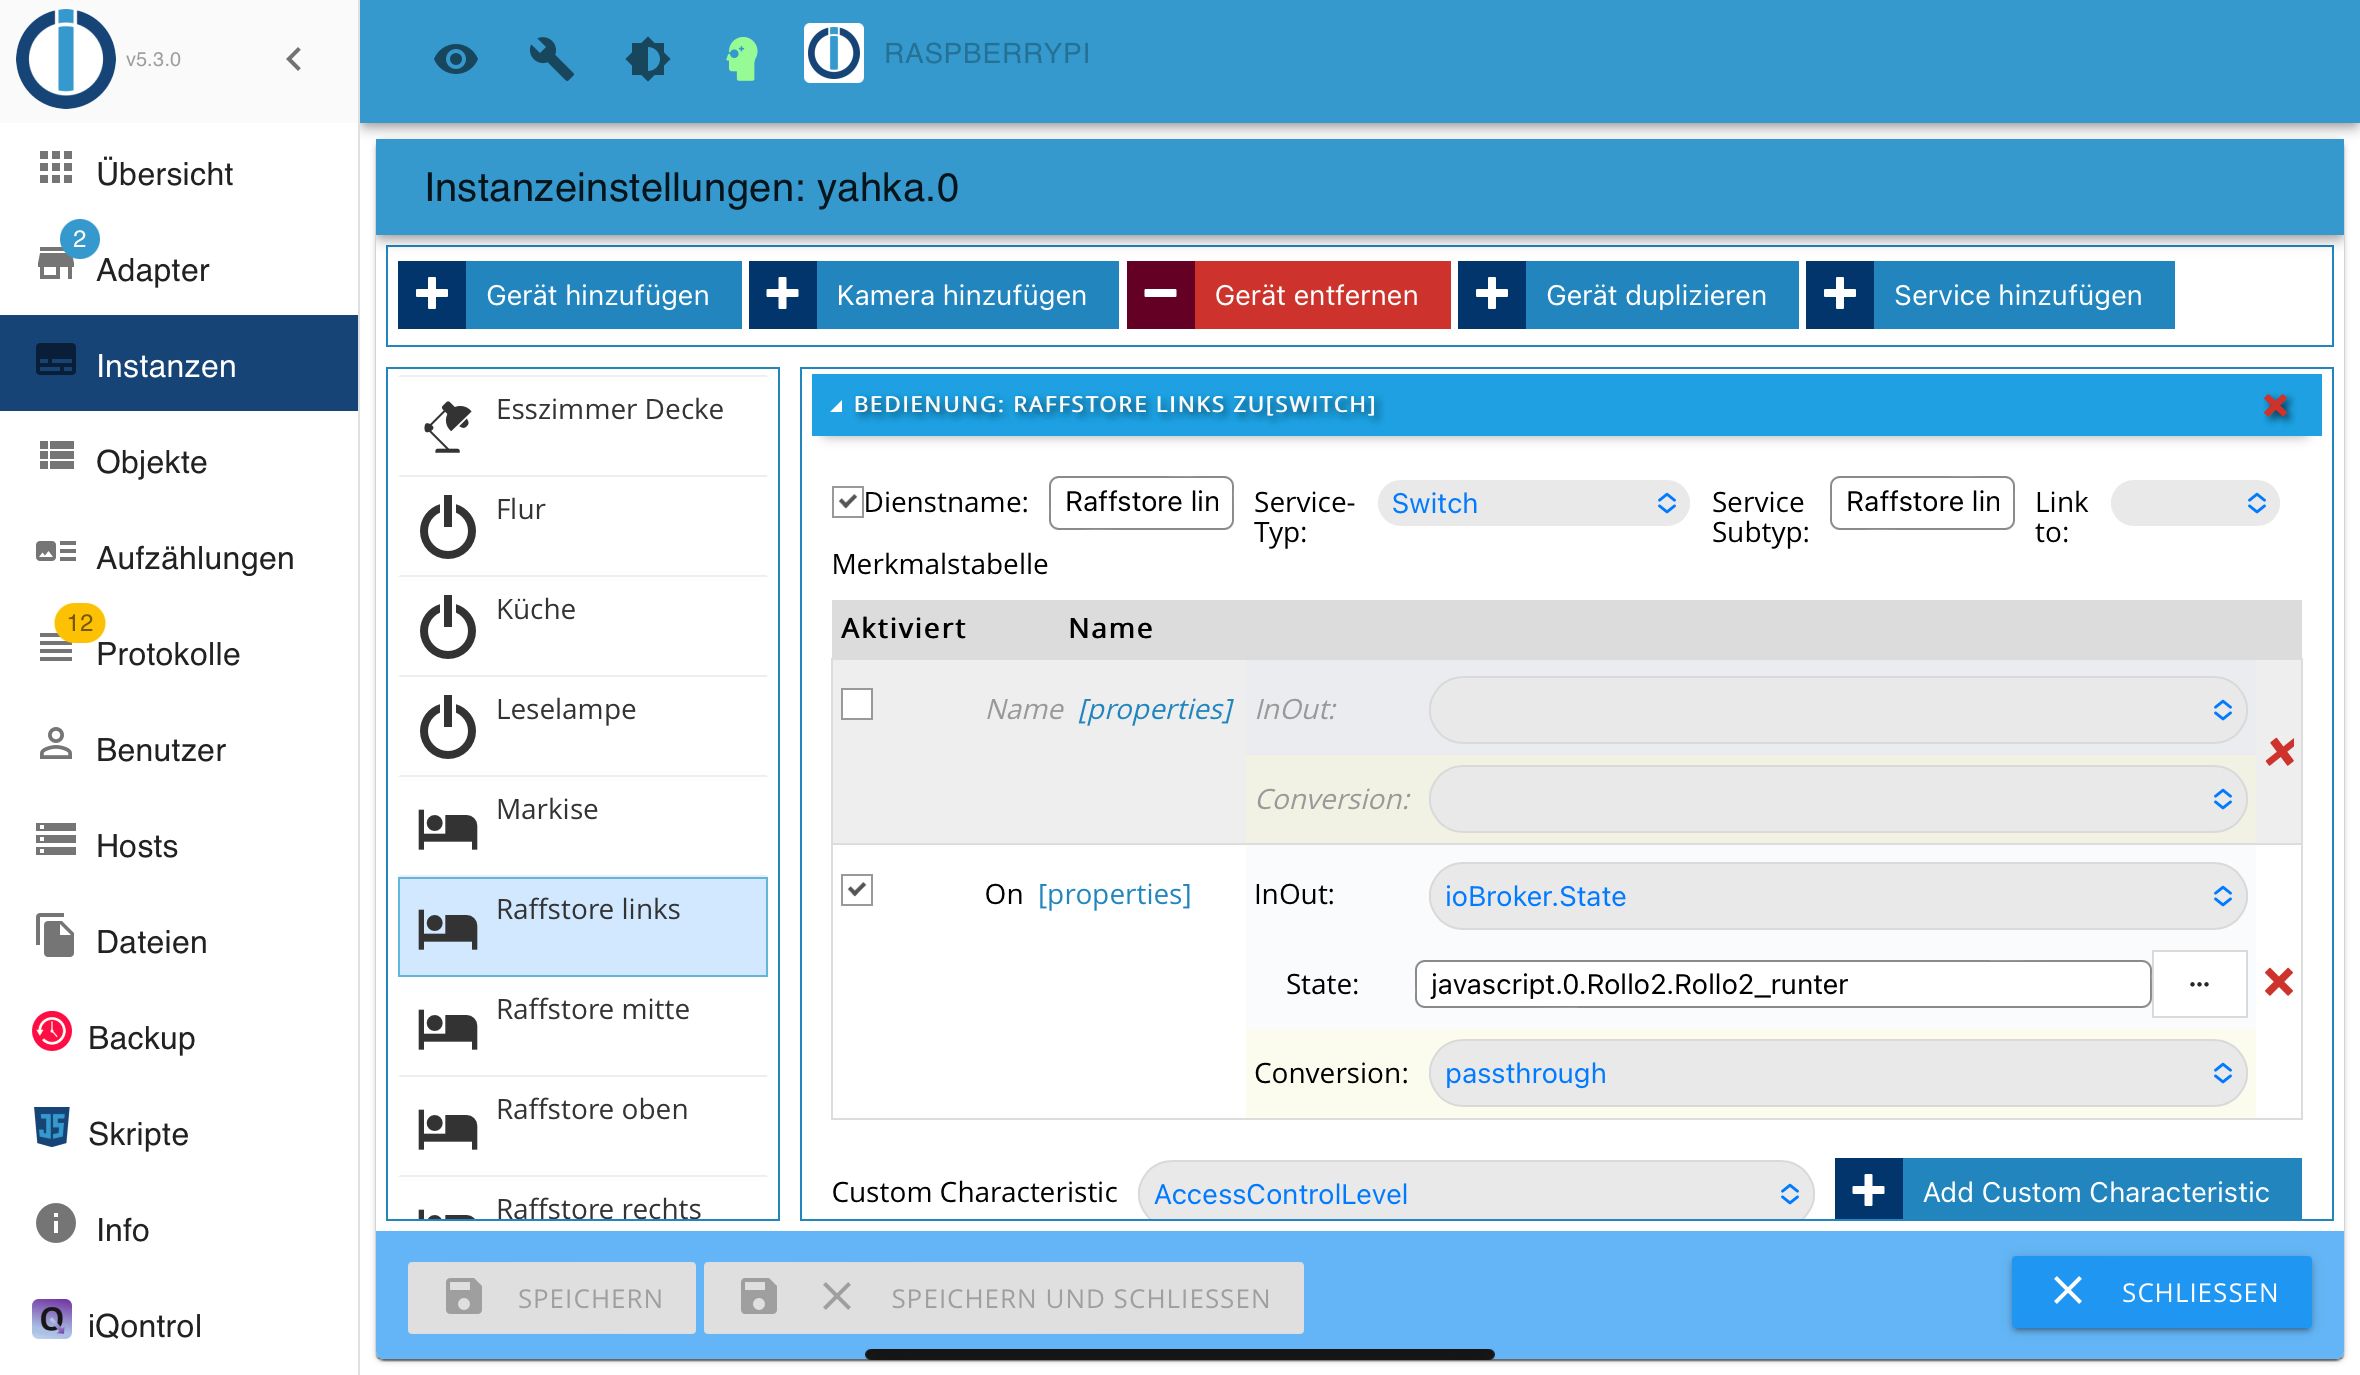Toggle the Dienstname checkbox
The image size is (2360, 1375).
[847, 501]
